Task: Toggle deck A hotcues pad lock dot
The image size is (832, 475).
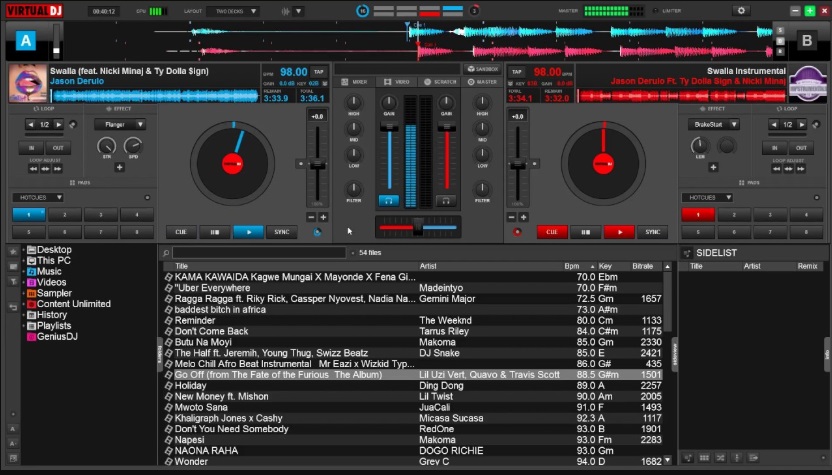Action: [148, 197]
